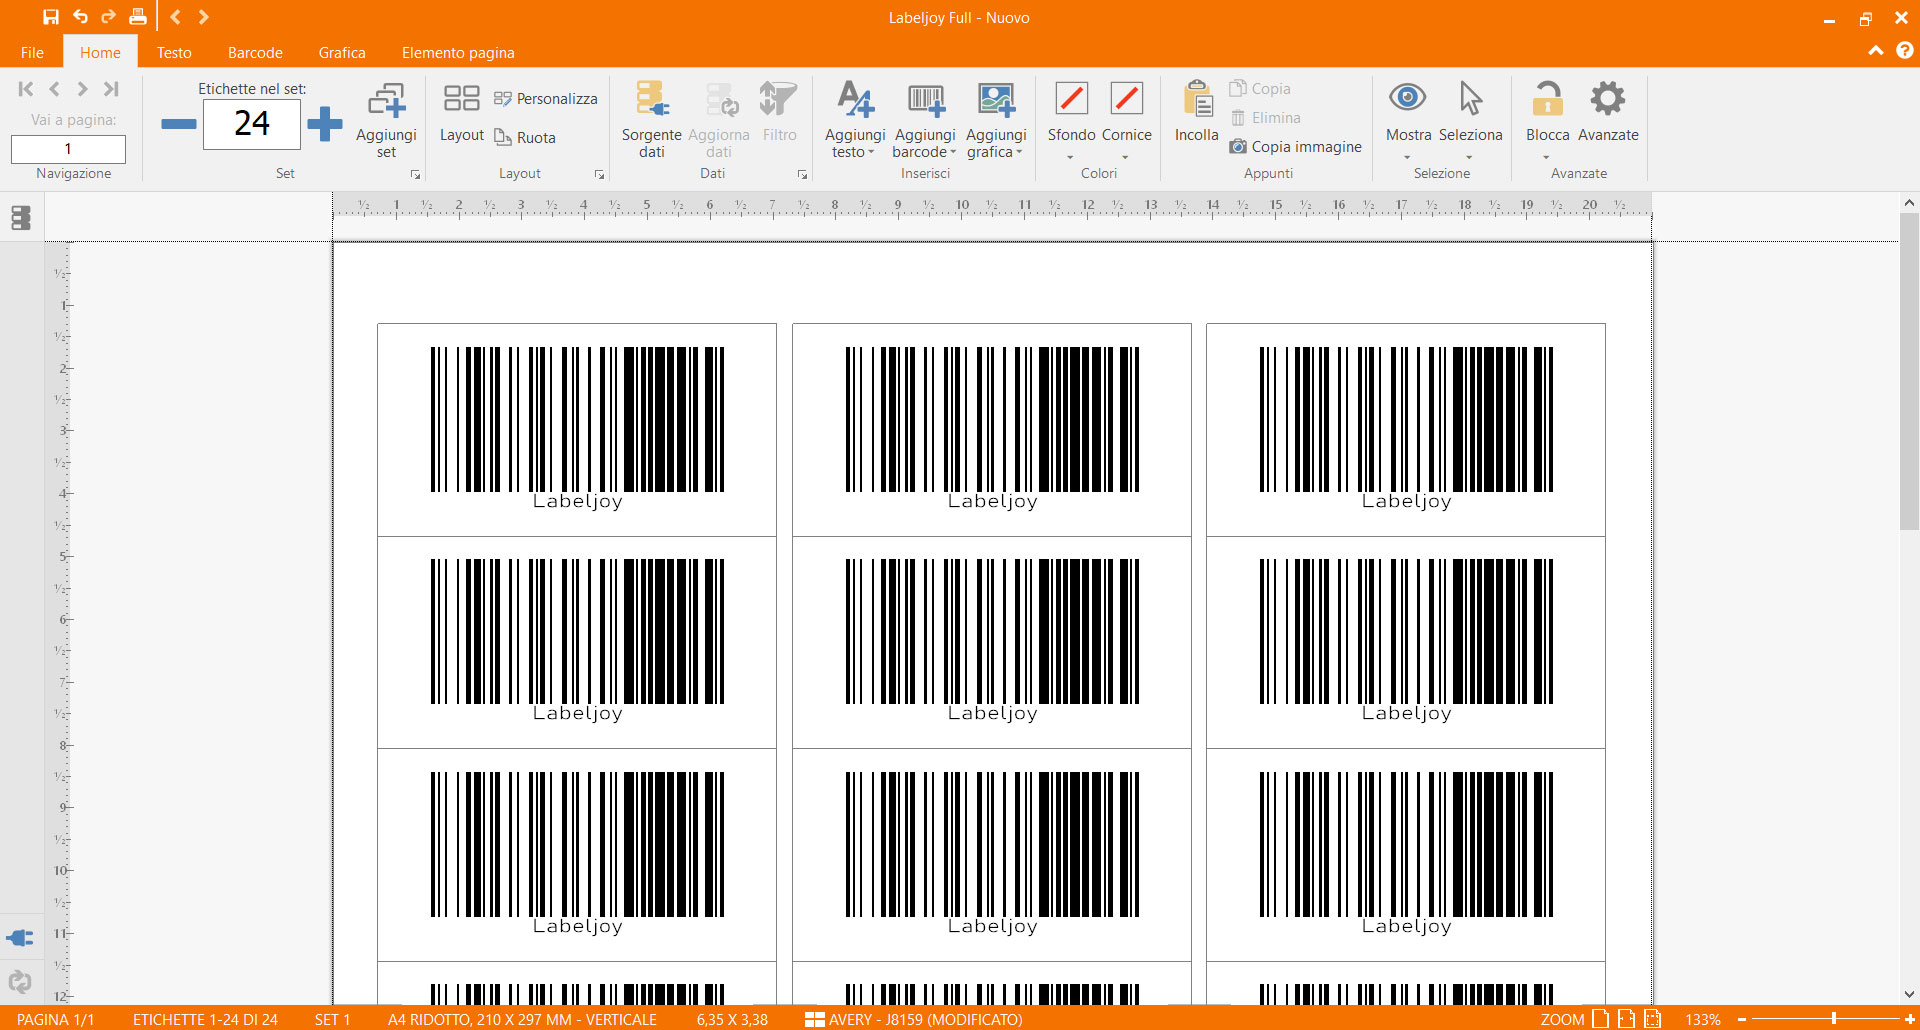This screenshot has height=1030, width=1920.
Task: Open help with the question mark icon
Action: coord(1905,50)
